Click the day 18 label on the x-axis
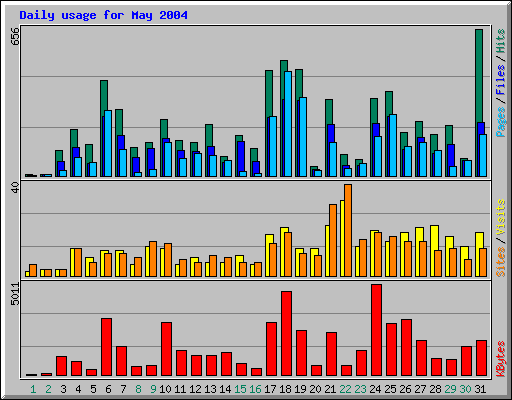This screenshot has height=400, width=512. (x=285, y=389)
